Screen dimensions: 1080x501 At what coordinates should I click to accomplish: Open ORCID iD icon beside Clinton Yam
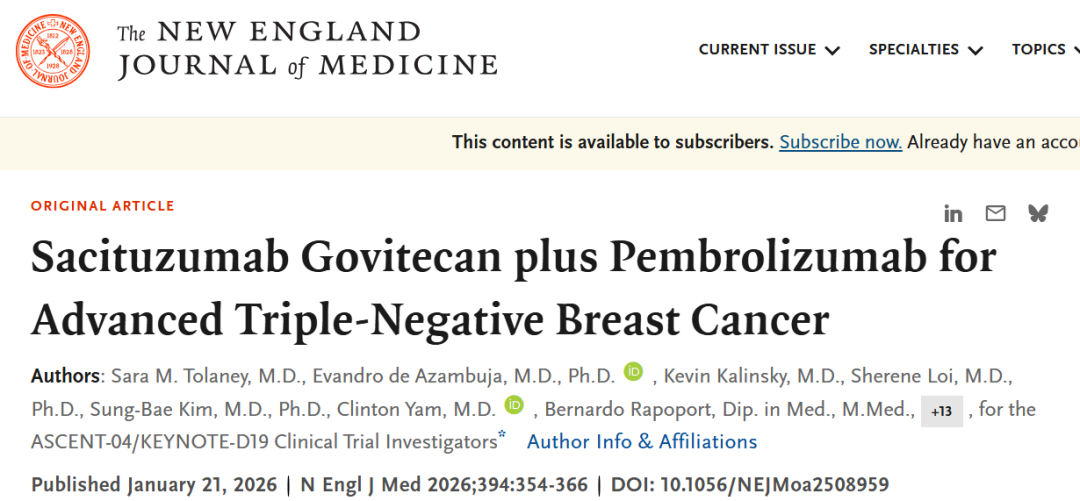click(x=514, y=405)
